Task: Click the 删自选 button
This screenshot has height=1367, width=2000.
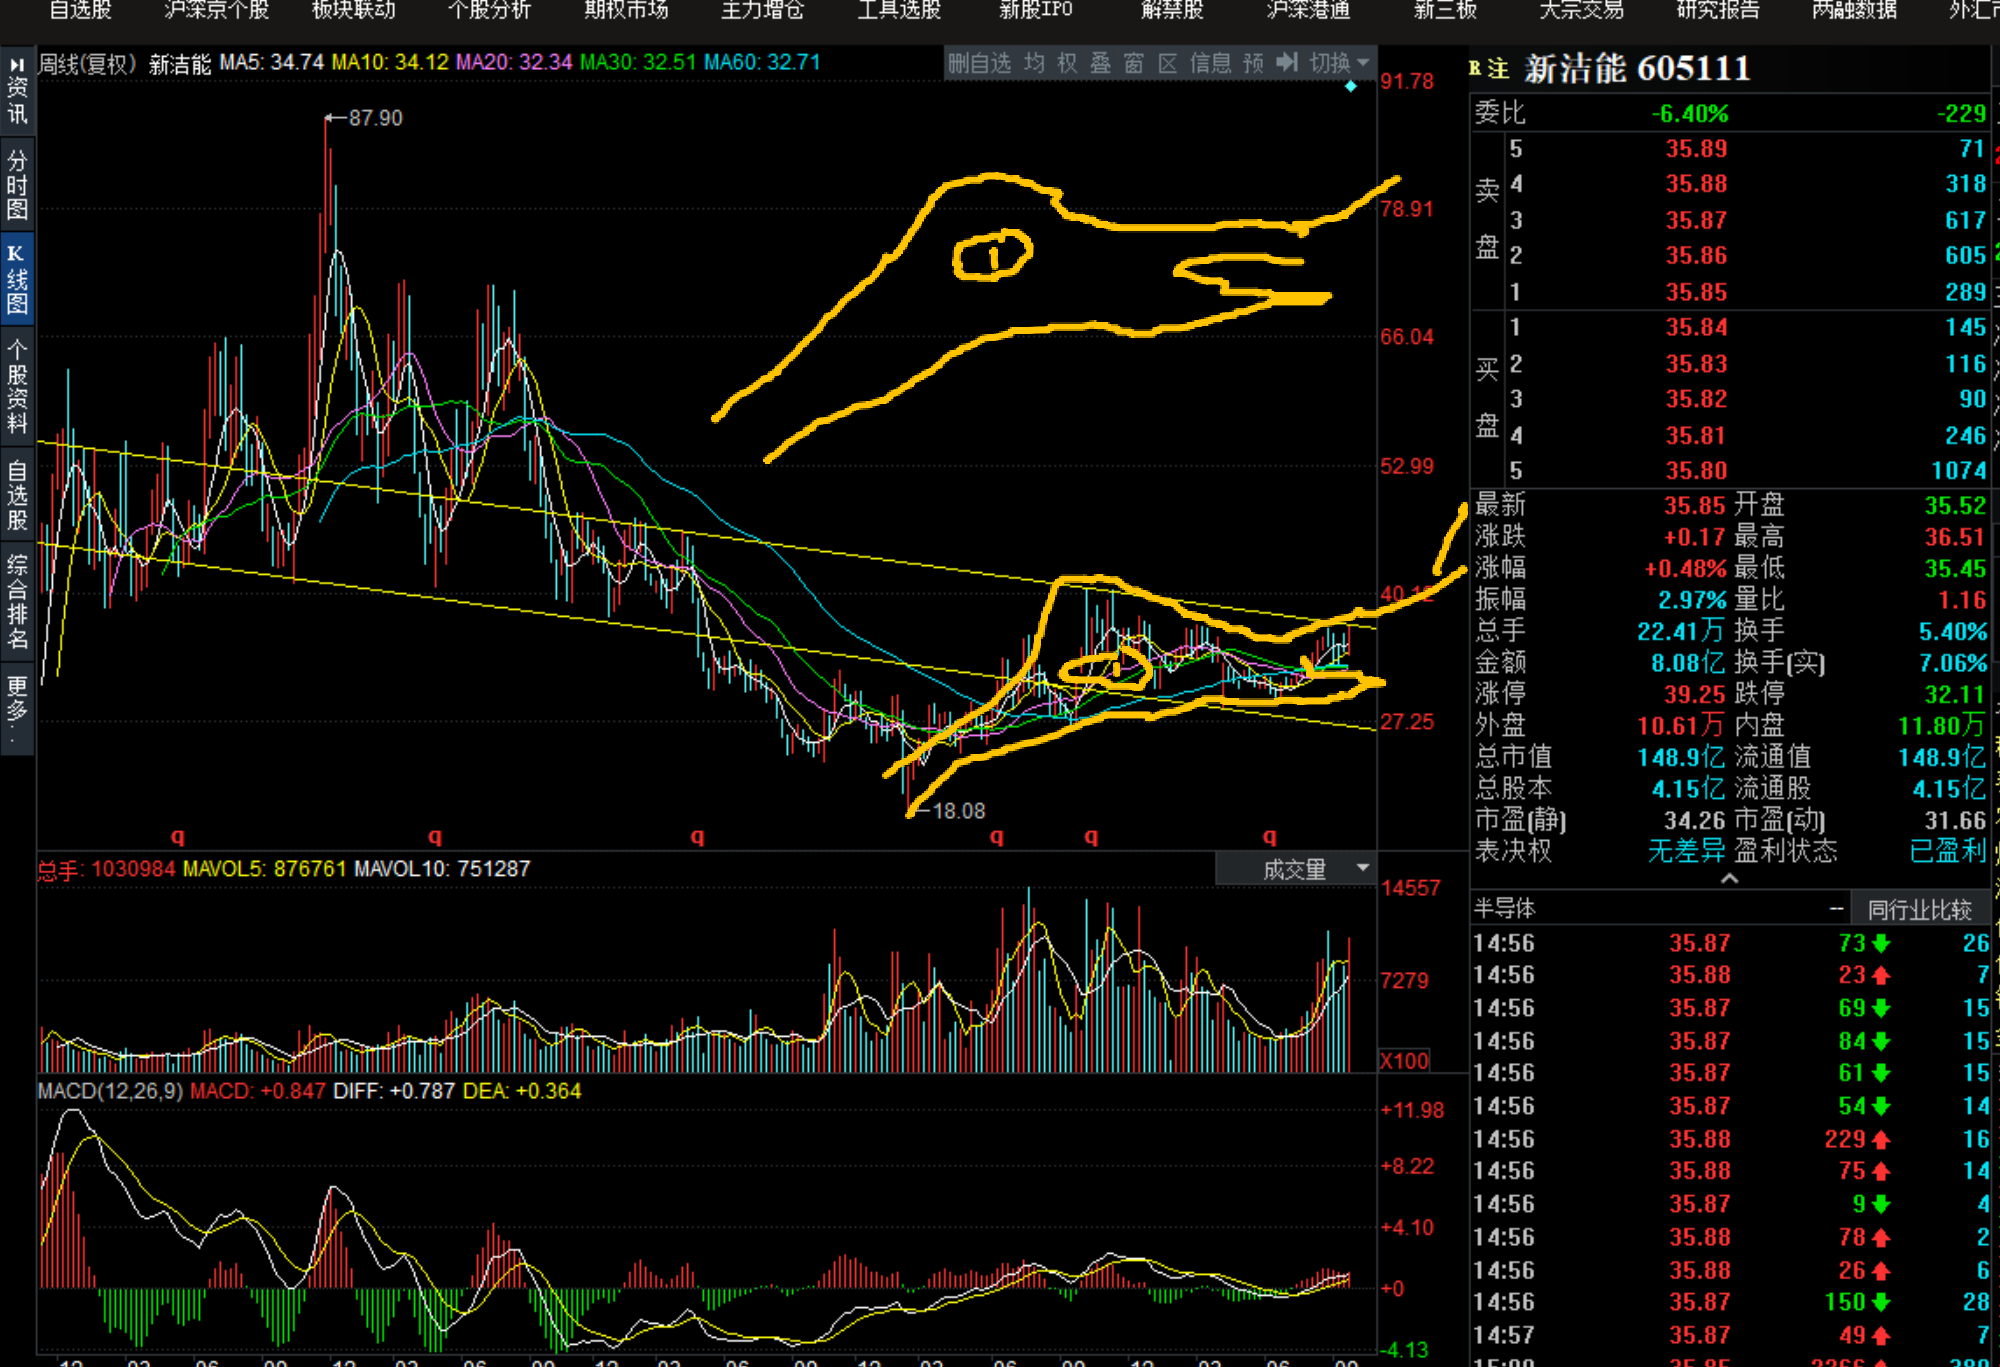Action: pos(979,63)
